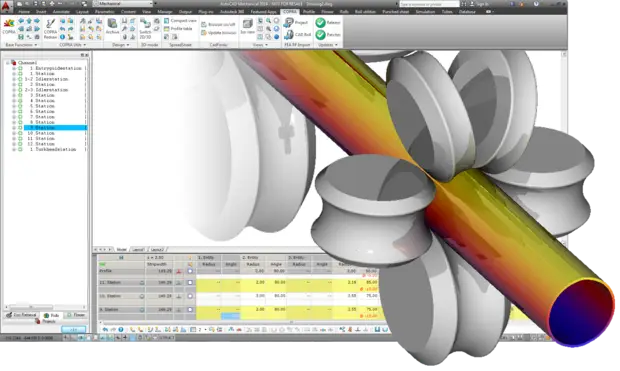Open the Flower tab in browser panel
Viewport: 620px width, 371px height.
coord(76,315)
